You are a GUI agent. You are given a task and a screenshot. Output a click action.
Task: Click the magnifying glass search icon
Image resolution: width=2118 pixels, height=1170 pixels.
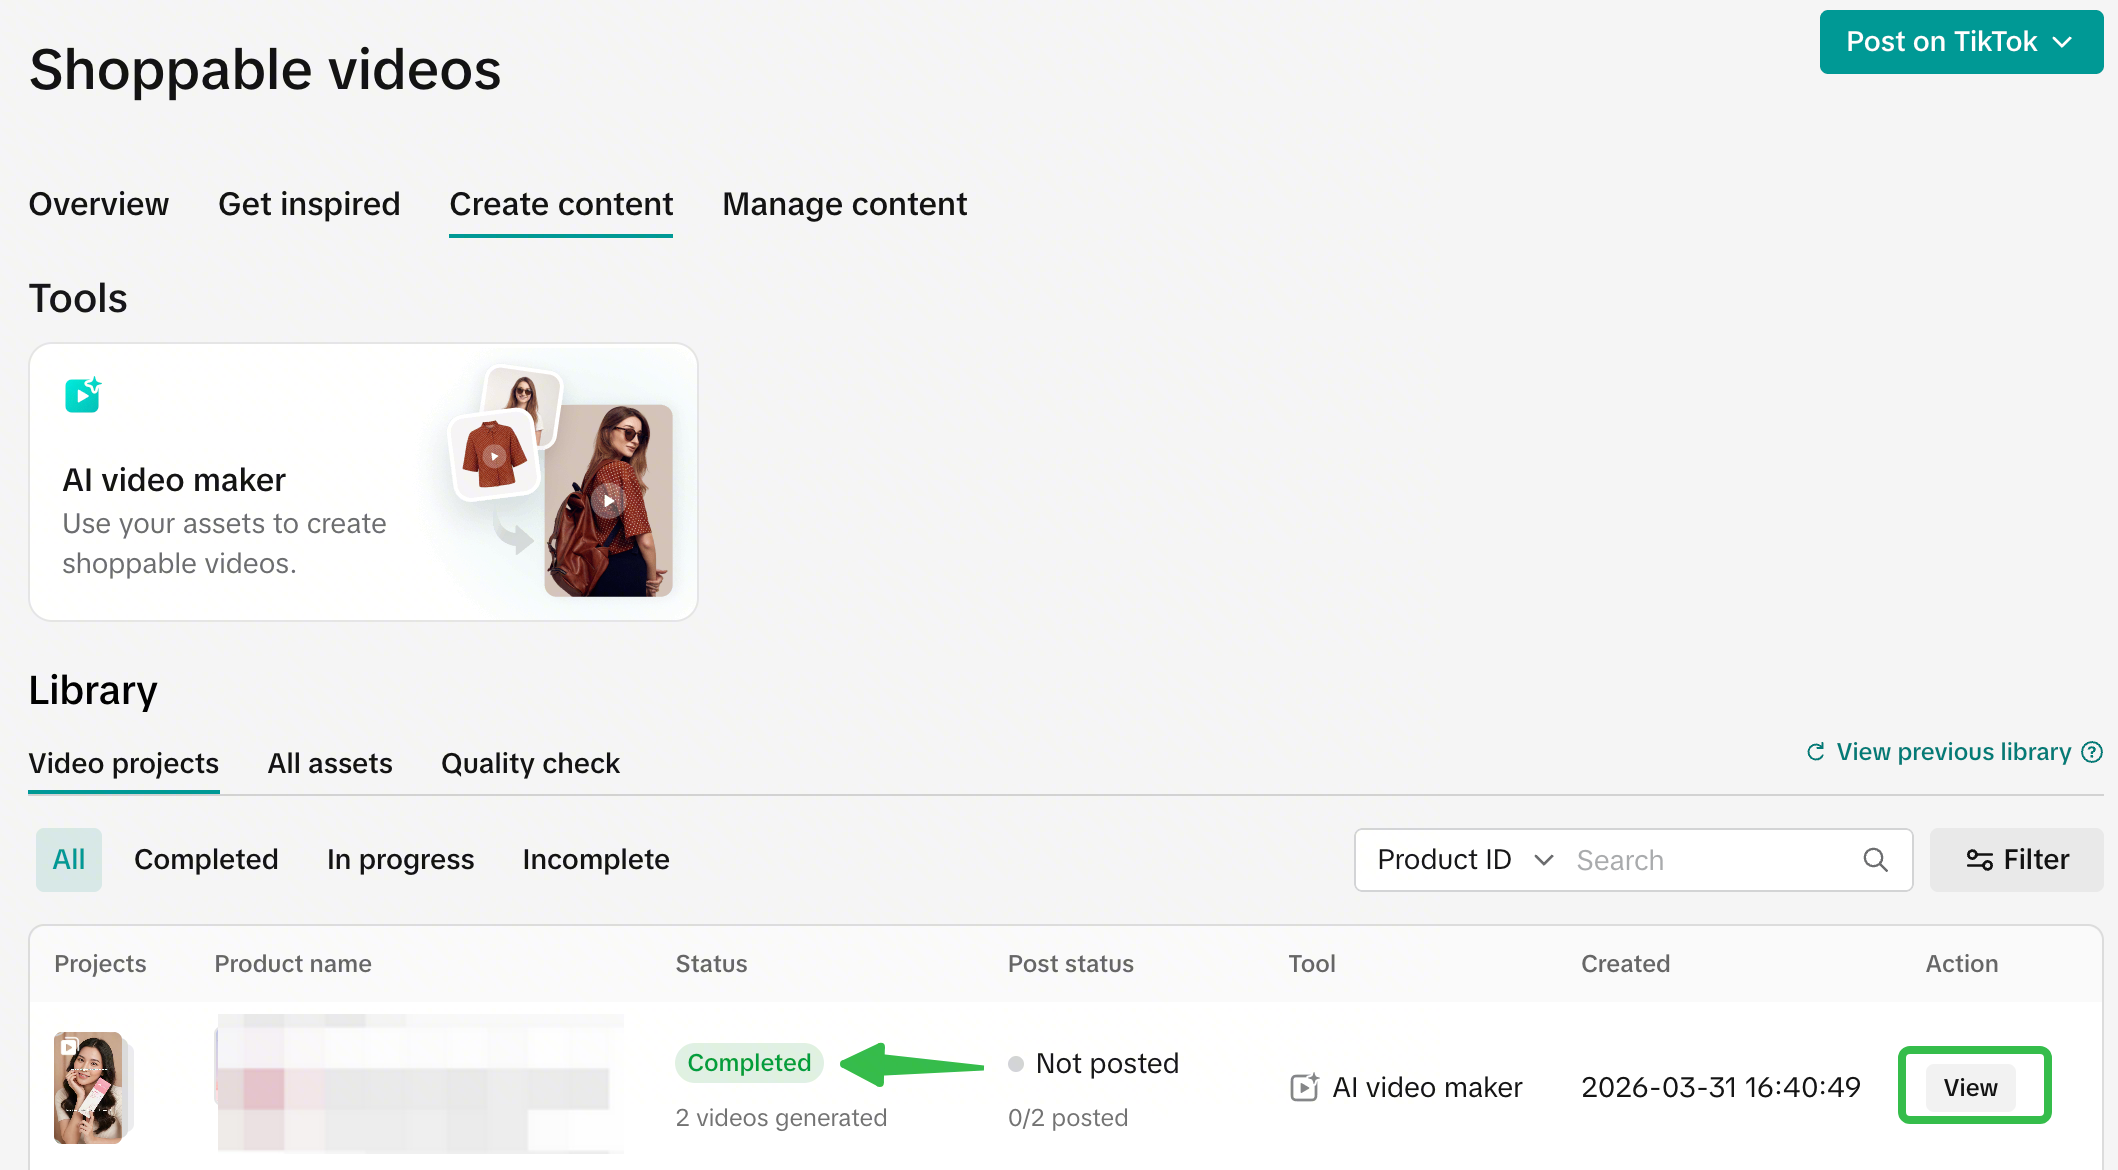click(x=1876, y=860)
